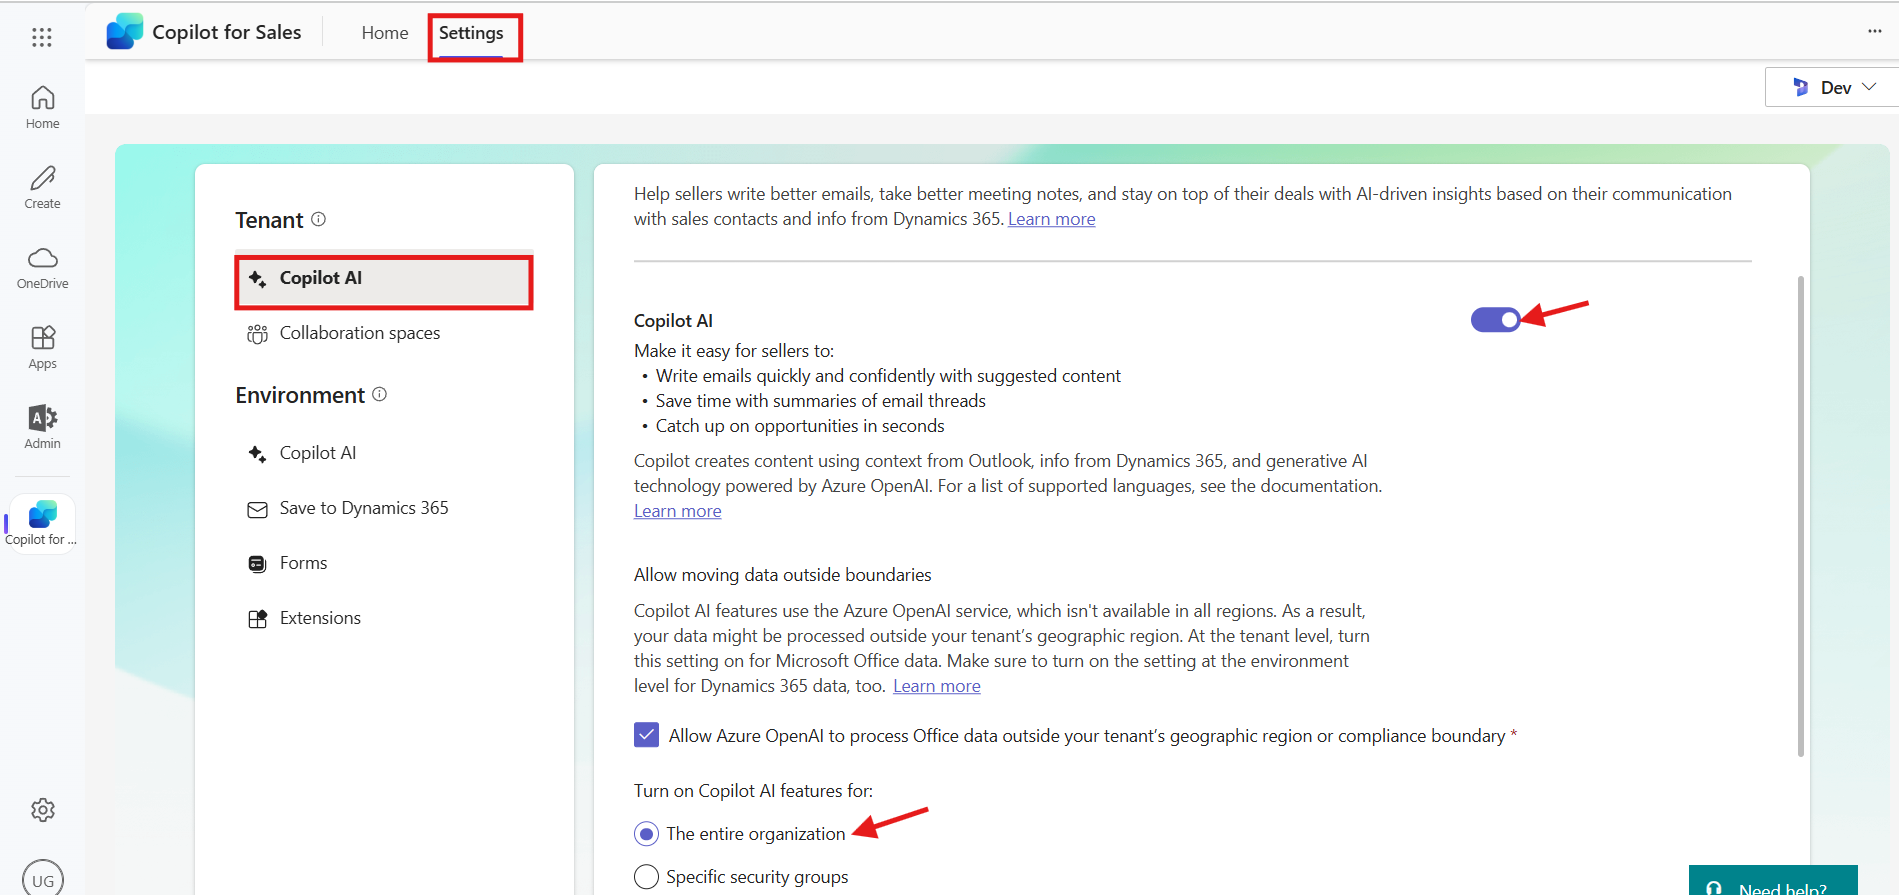Click the settings gear icon

(x=42, y=810)
